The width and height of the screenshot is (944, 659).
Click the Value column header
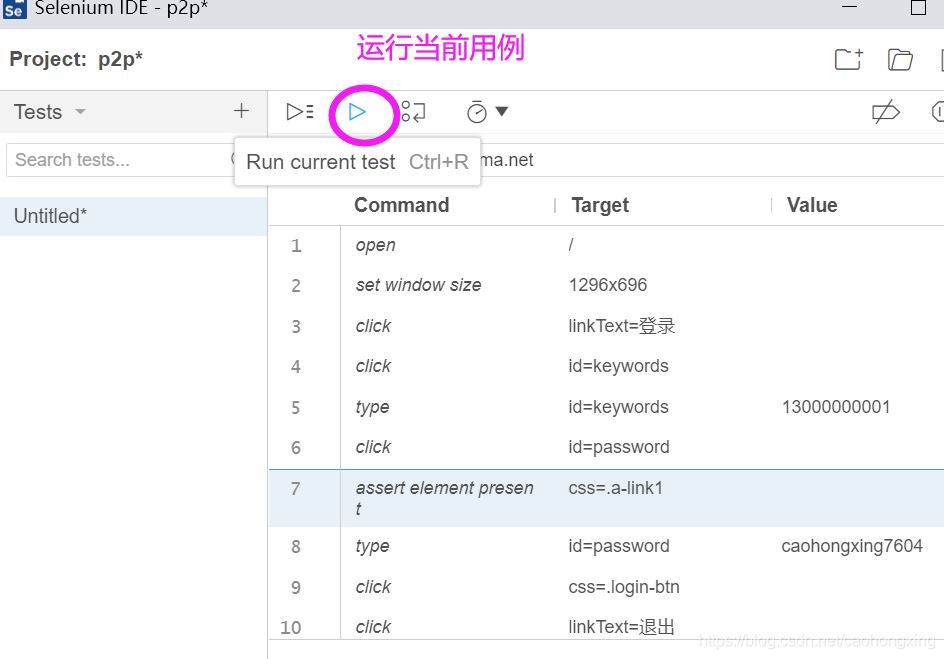(x=812, y=205)
